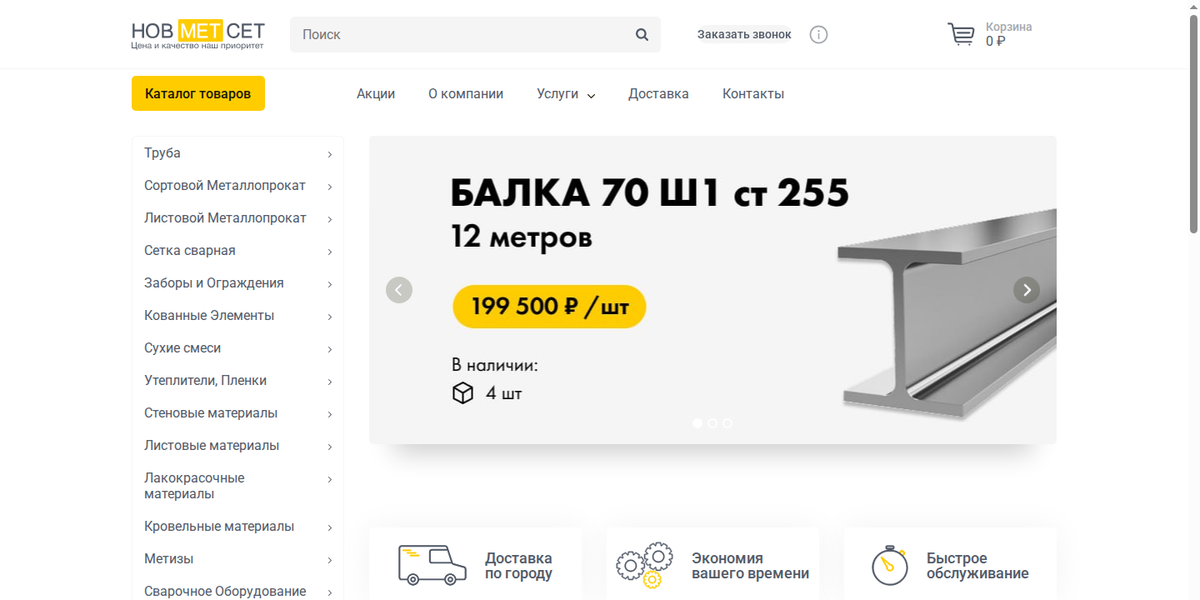Open Сухие смеси category link

tap(182, 348)
